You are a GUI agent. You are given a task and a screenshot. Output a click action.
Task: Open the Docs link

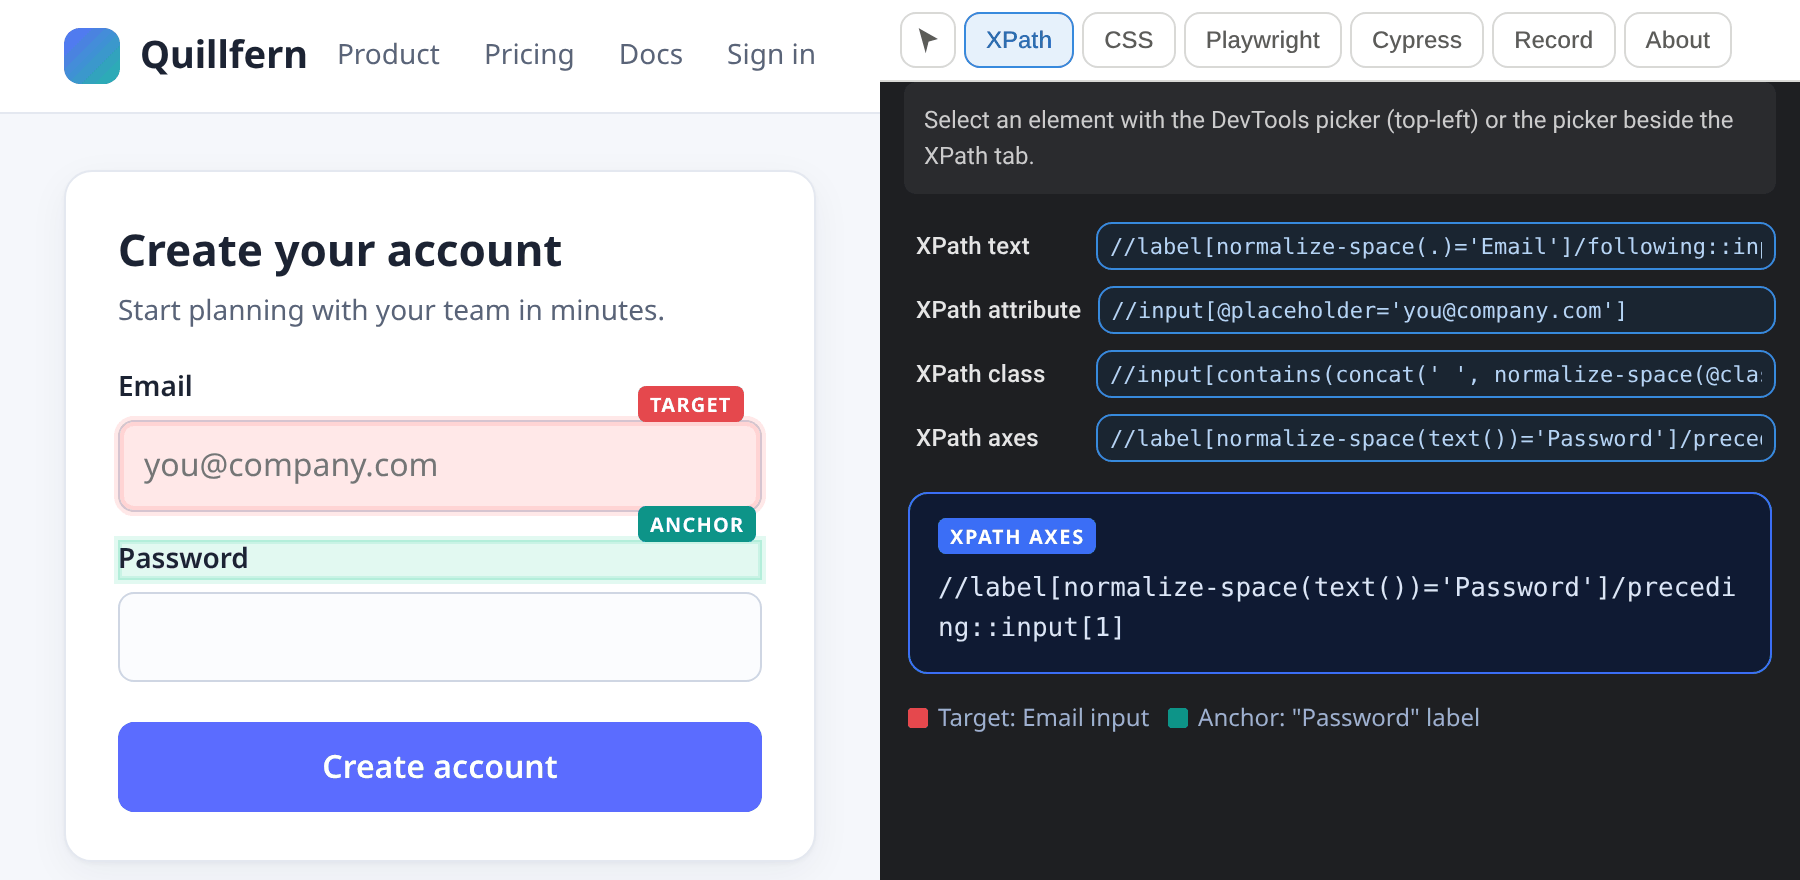651,55
